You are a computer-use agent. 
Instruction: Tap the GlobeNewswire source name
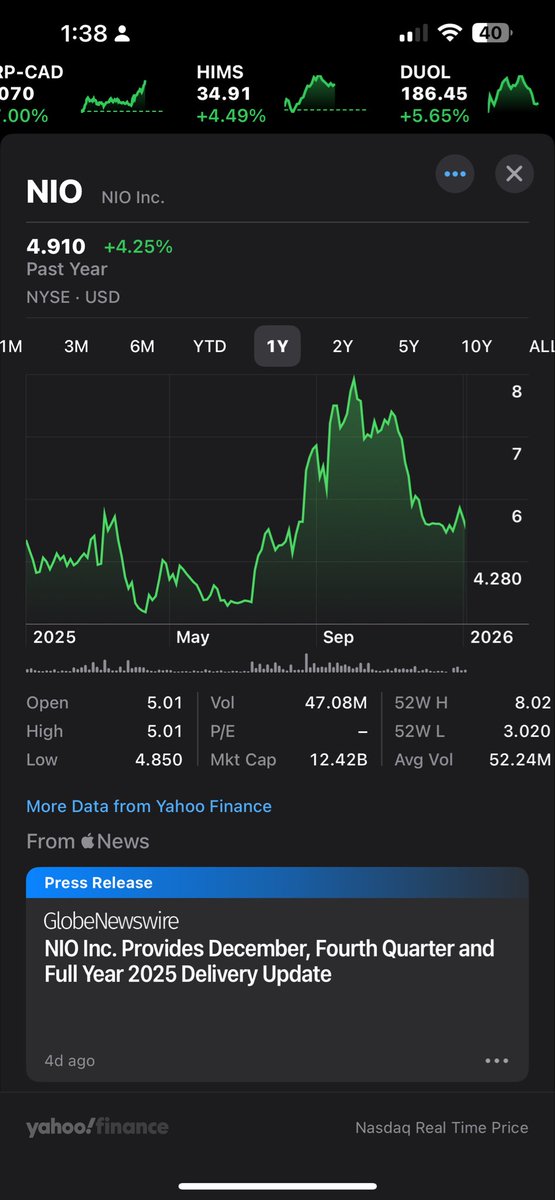click(111, 920)
